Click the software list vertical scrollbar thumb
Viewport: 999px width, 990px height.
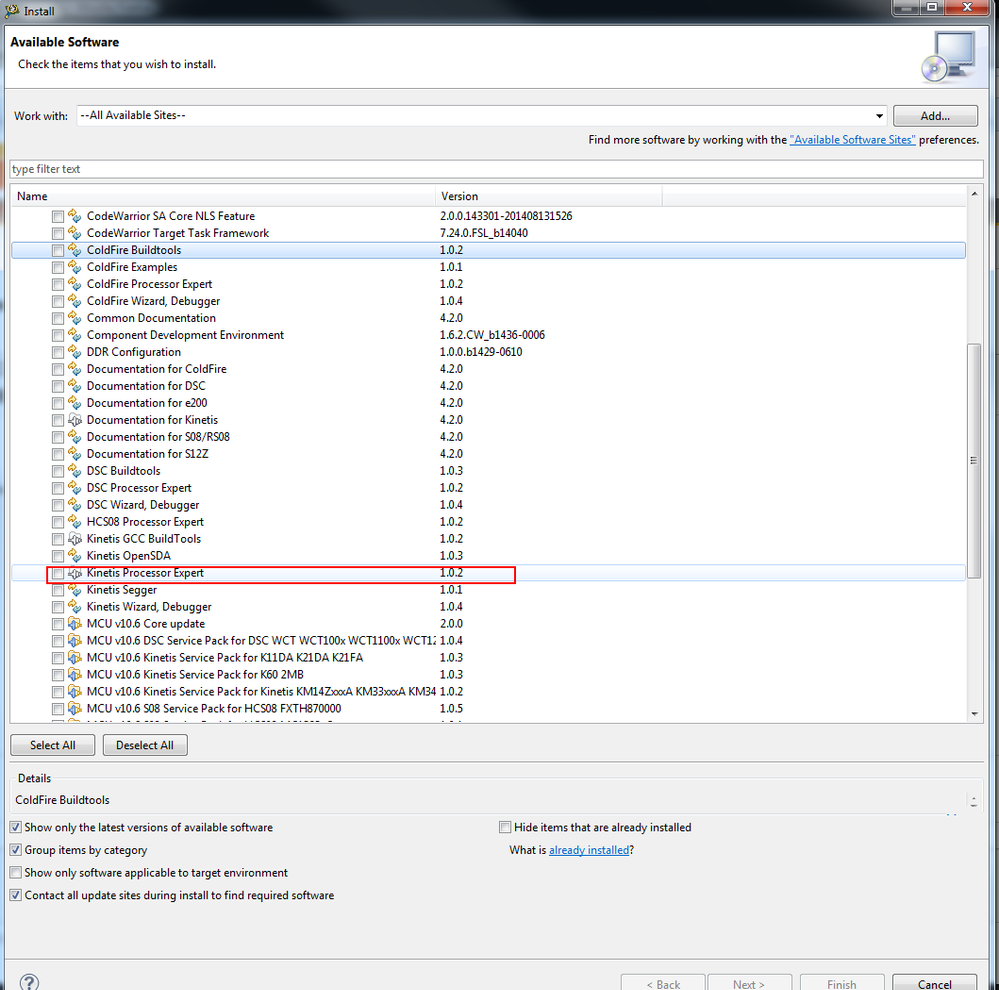[x=974, y=461]
